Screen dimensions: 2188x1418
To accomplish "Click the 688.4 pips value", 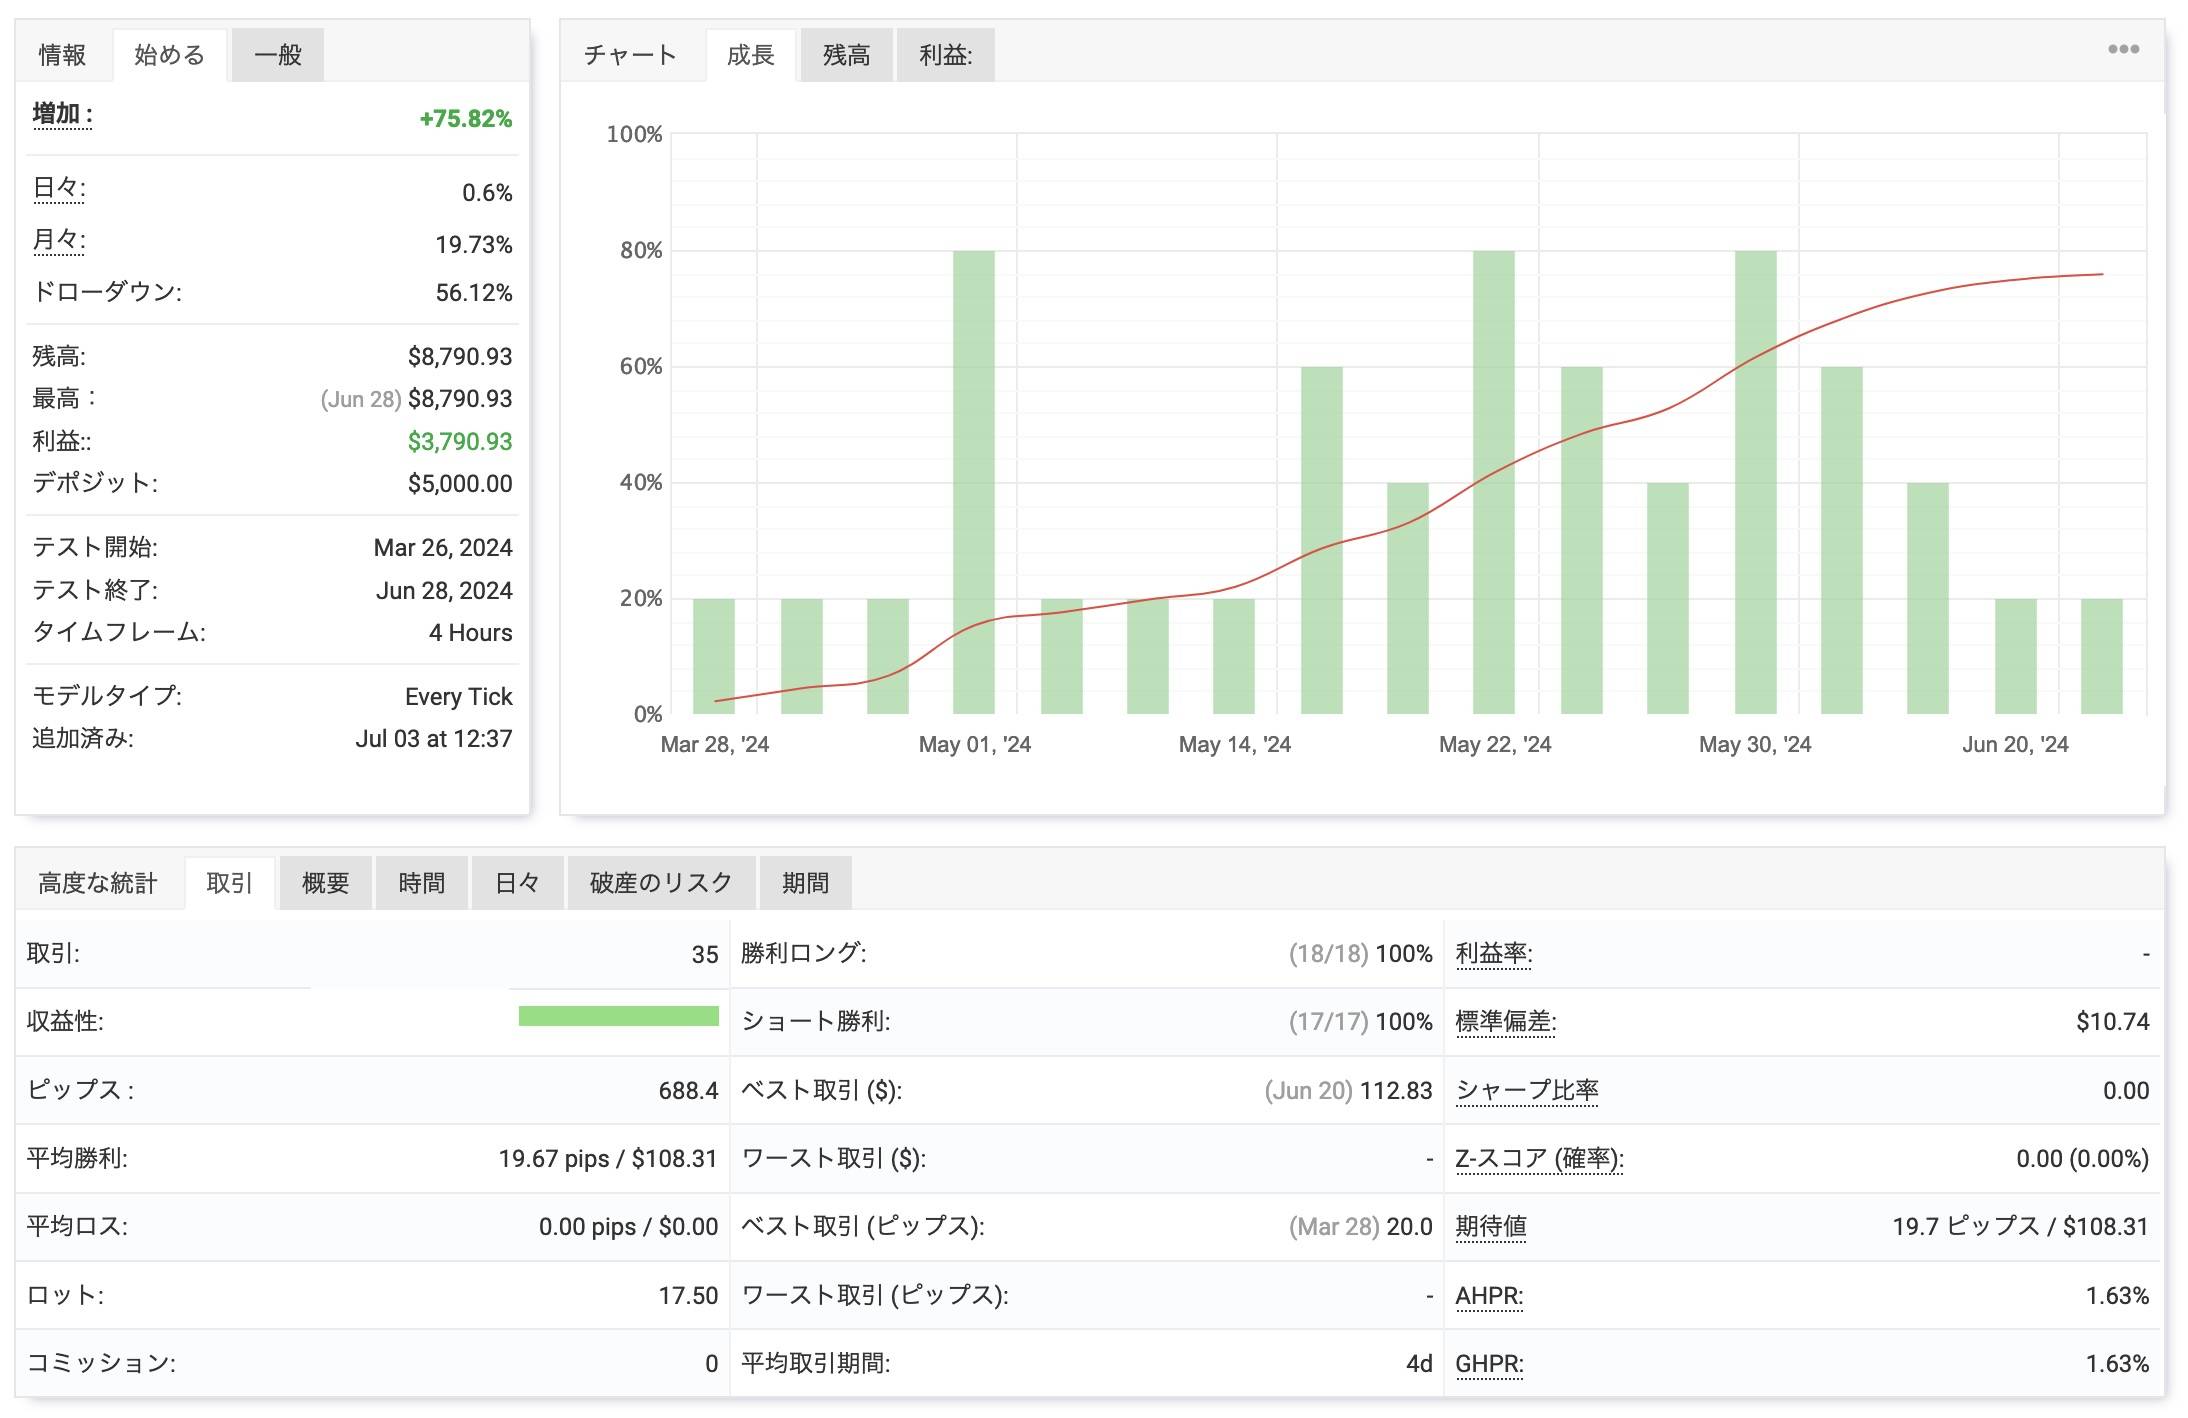I will pos(688,1091).
